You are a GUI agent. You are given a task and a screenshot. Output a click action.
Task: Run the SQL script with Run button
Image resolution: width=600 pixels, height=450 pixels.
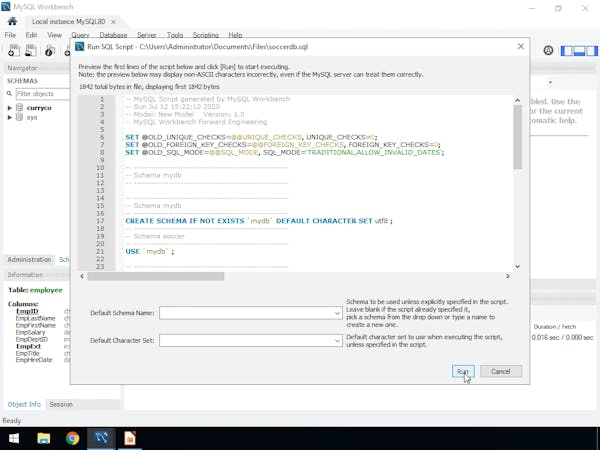point(463,371)
